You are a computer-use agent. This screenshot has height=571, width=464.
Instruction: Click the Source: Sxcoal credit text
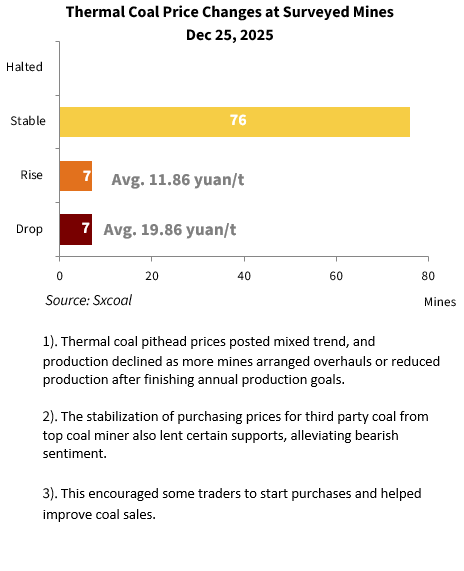click(89, 300)
